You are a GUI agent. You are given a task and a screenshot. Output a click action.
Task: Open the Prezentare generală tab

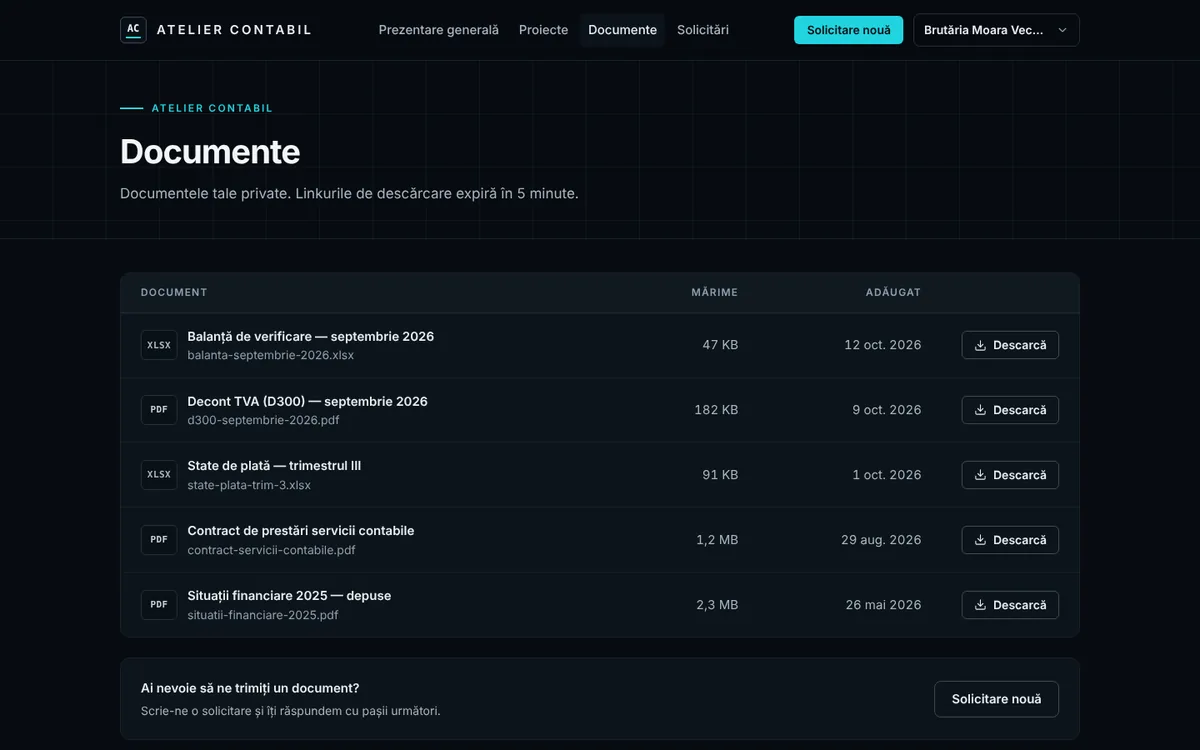click(439, 30)
